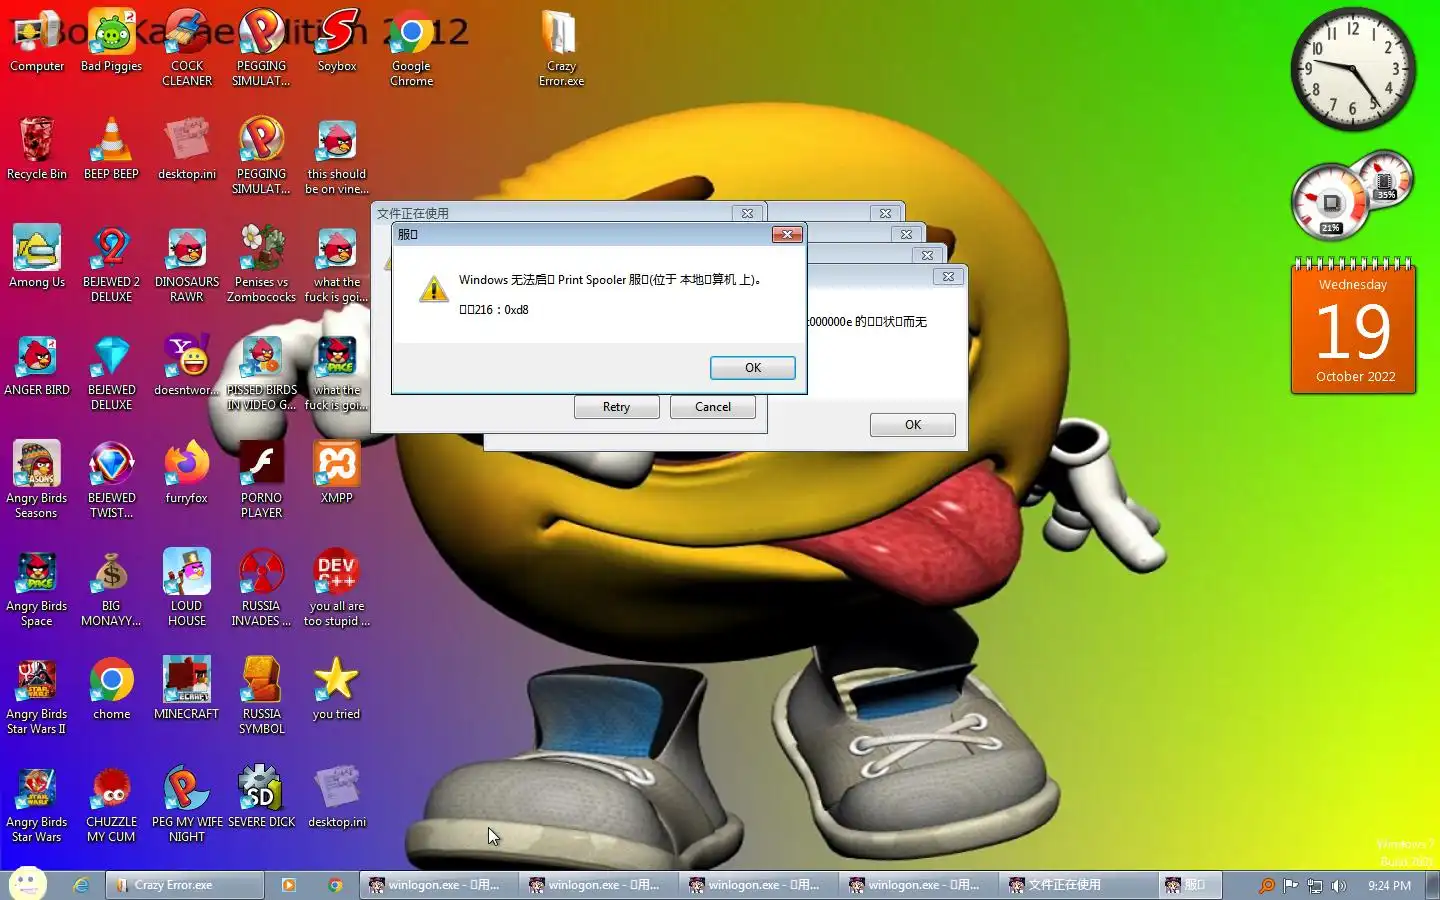
Task: Launch the Among Us shortcut
Action: pos(37,258)
